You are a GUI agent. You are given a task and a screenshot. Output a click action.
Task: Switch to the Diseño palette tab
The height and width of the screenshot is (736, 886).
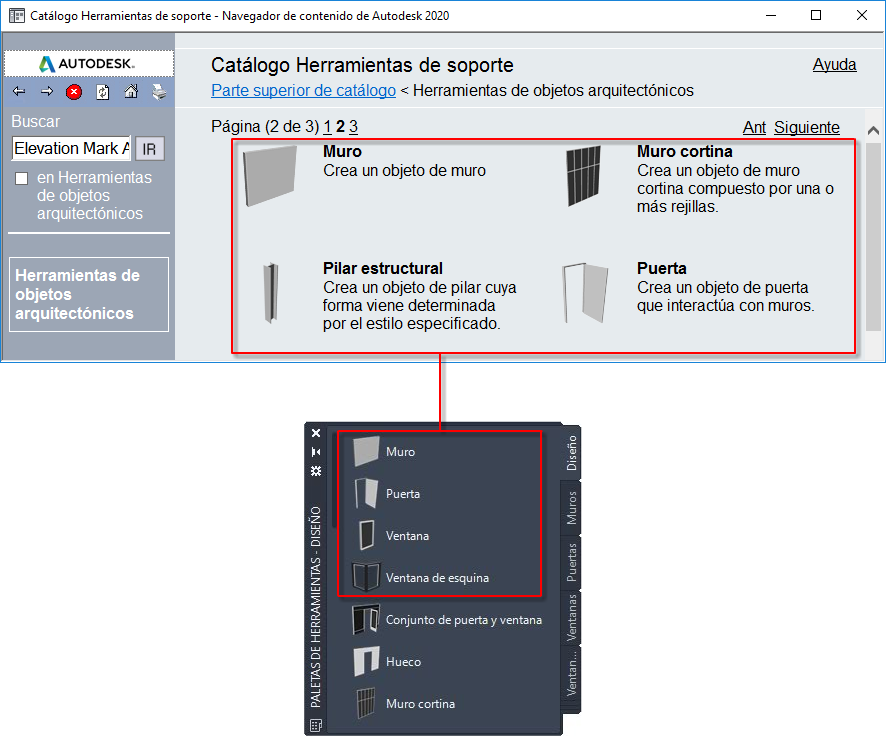[571, 453]
